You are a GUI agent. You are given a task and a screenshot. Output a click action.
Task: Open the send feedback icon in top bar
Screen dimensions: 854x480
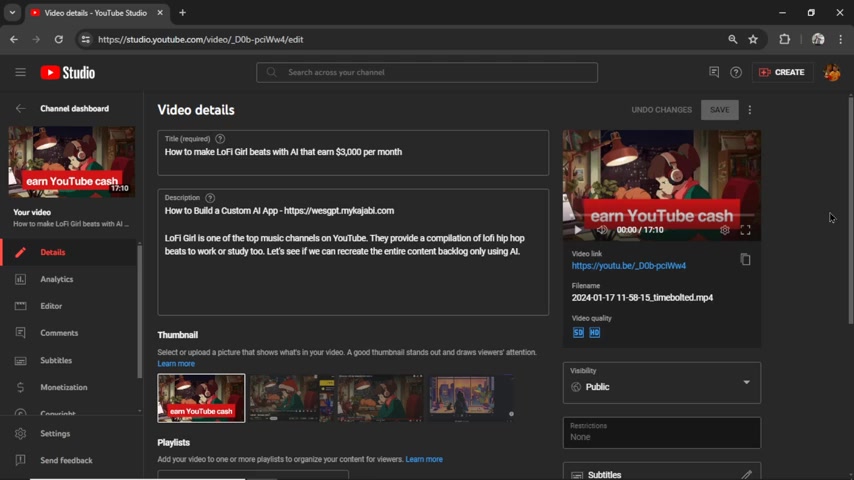pos(714,72)
